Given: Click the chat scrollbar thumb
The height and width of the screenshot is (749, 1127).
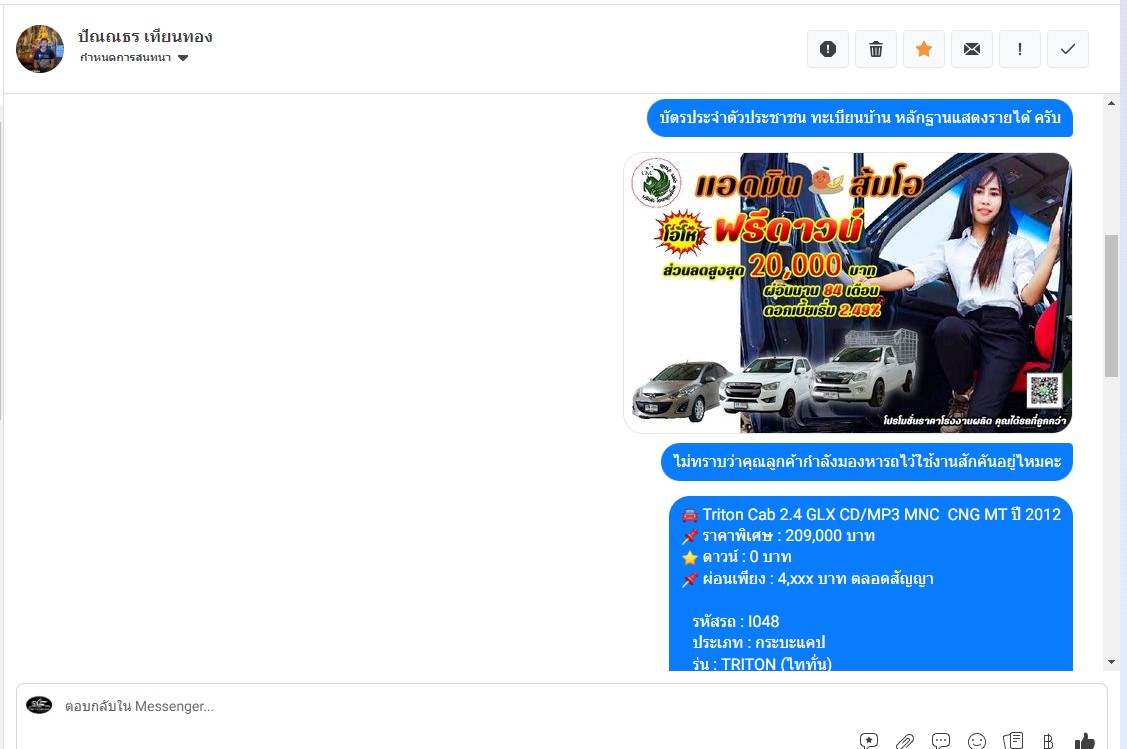Looking at the screenshot, I should 1111,305.
